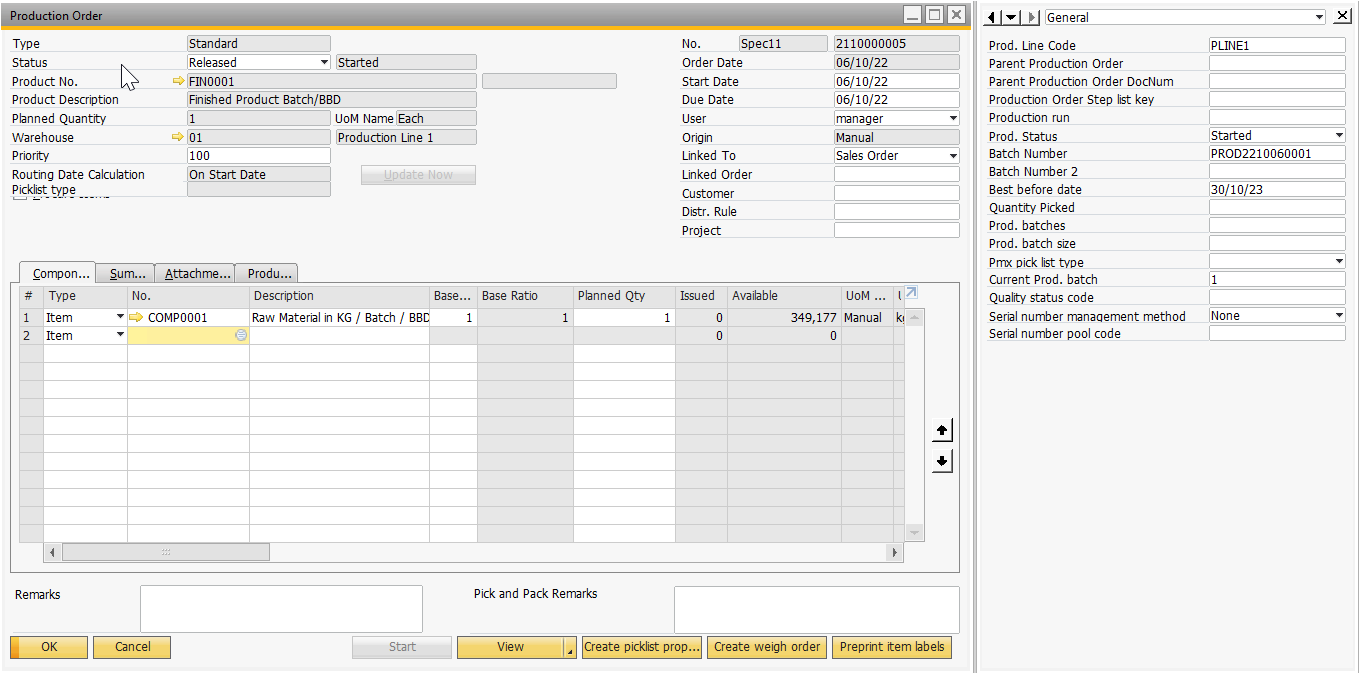Viewport: 1359px width, 673px height.
Task: Switch to the Attachme... tab
Action: 195,273
